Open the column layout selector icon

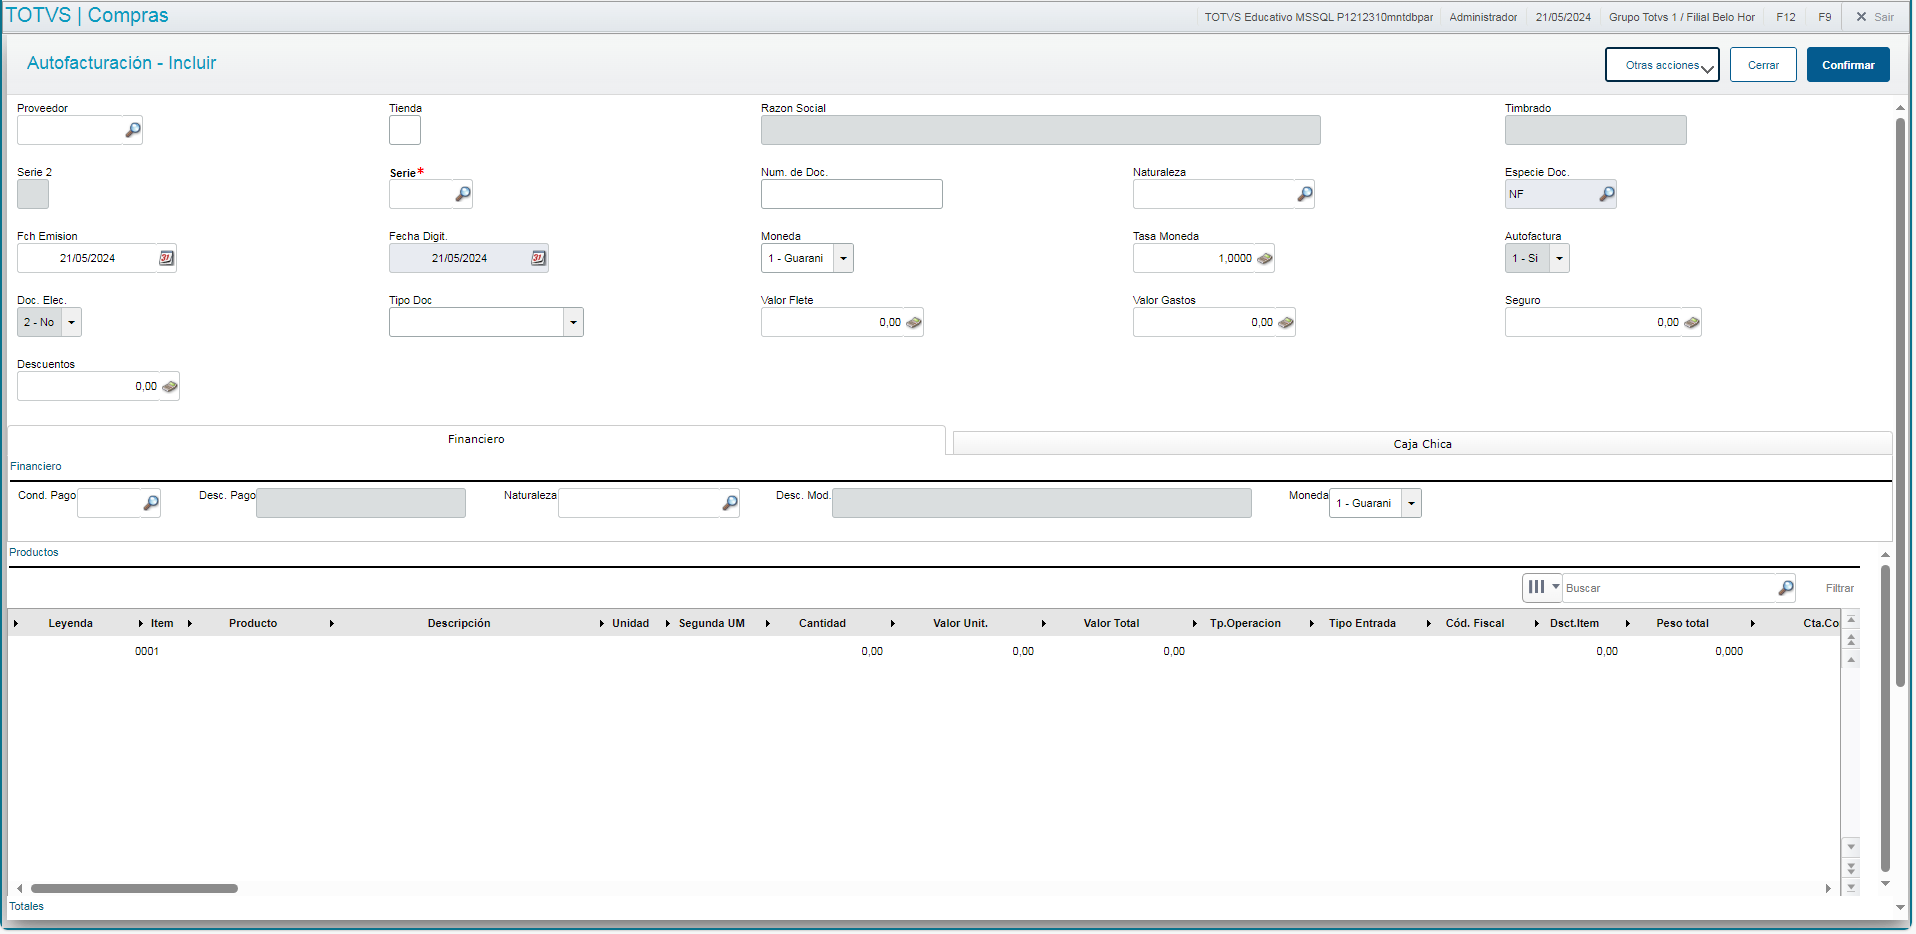[x=1542, y=587]
